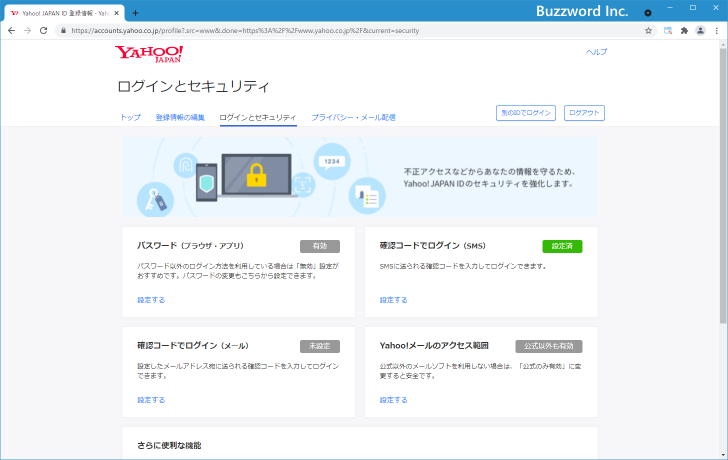Open the Chrome three-dot menu
Viewport: 728px width, 460px height.
click(x=716, y=31)
